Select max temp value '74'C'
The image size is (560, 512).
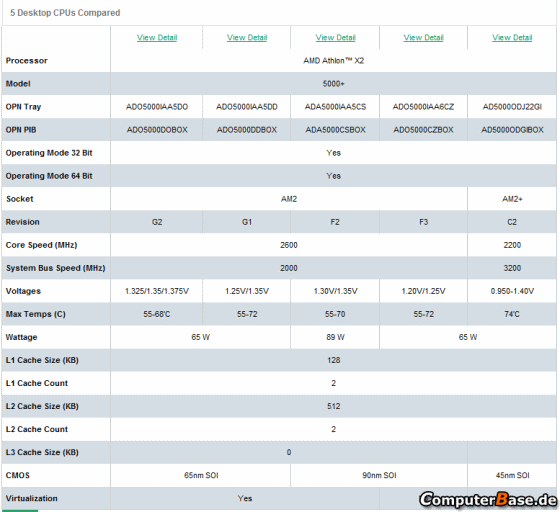pos(512,314)
